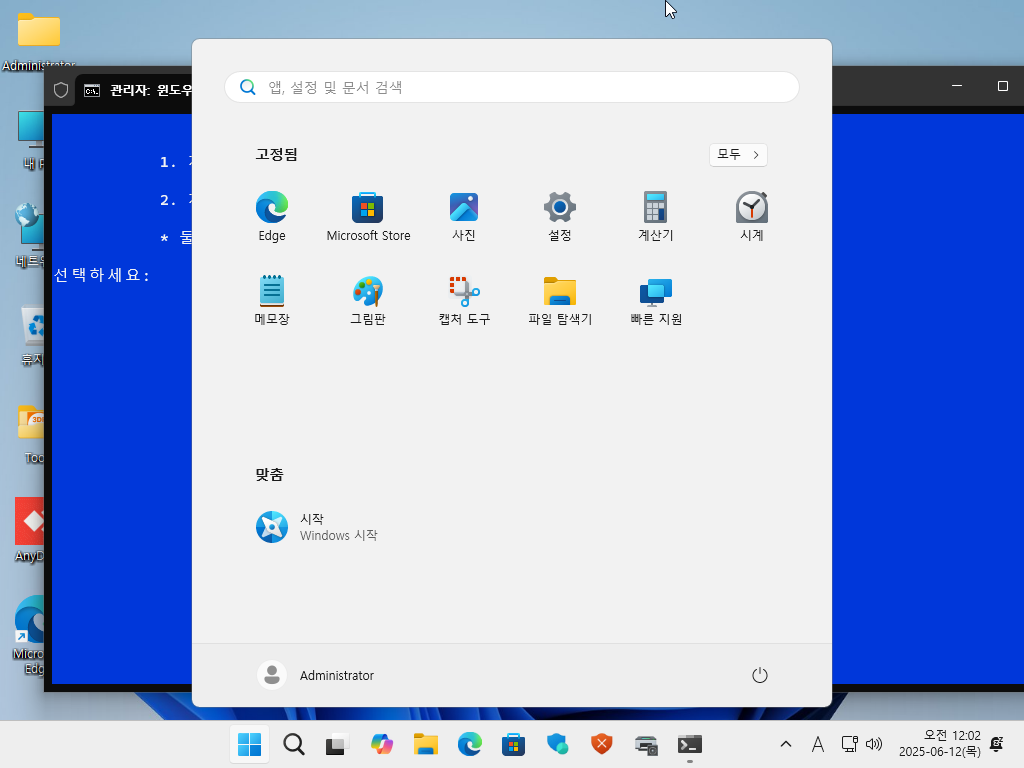Viewport: 1024px width, 768px height.
Task: Open the notification bell in tray
Action: (x=997, y=744)
